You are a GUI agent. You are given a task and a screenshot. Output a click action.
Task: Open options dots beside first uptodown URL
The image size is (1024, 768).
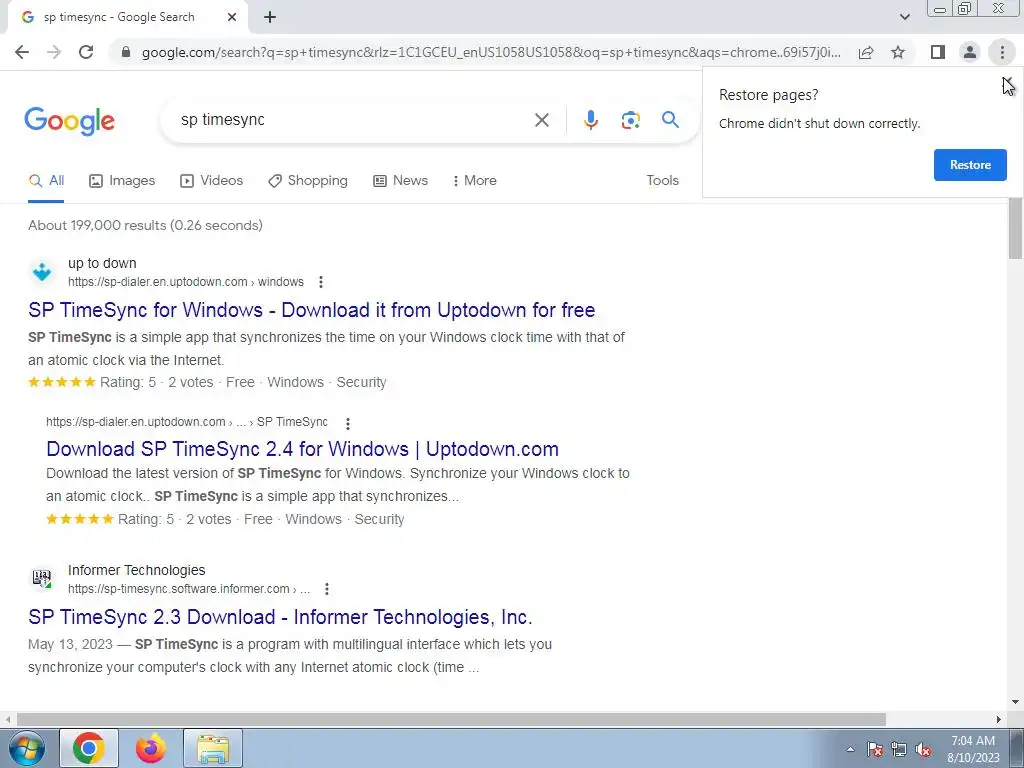(x=321, y=282)
